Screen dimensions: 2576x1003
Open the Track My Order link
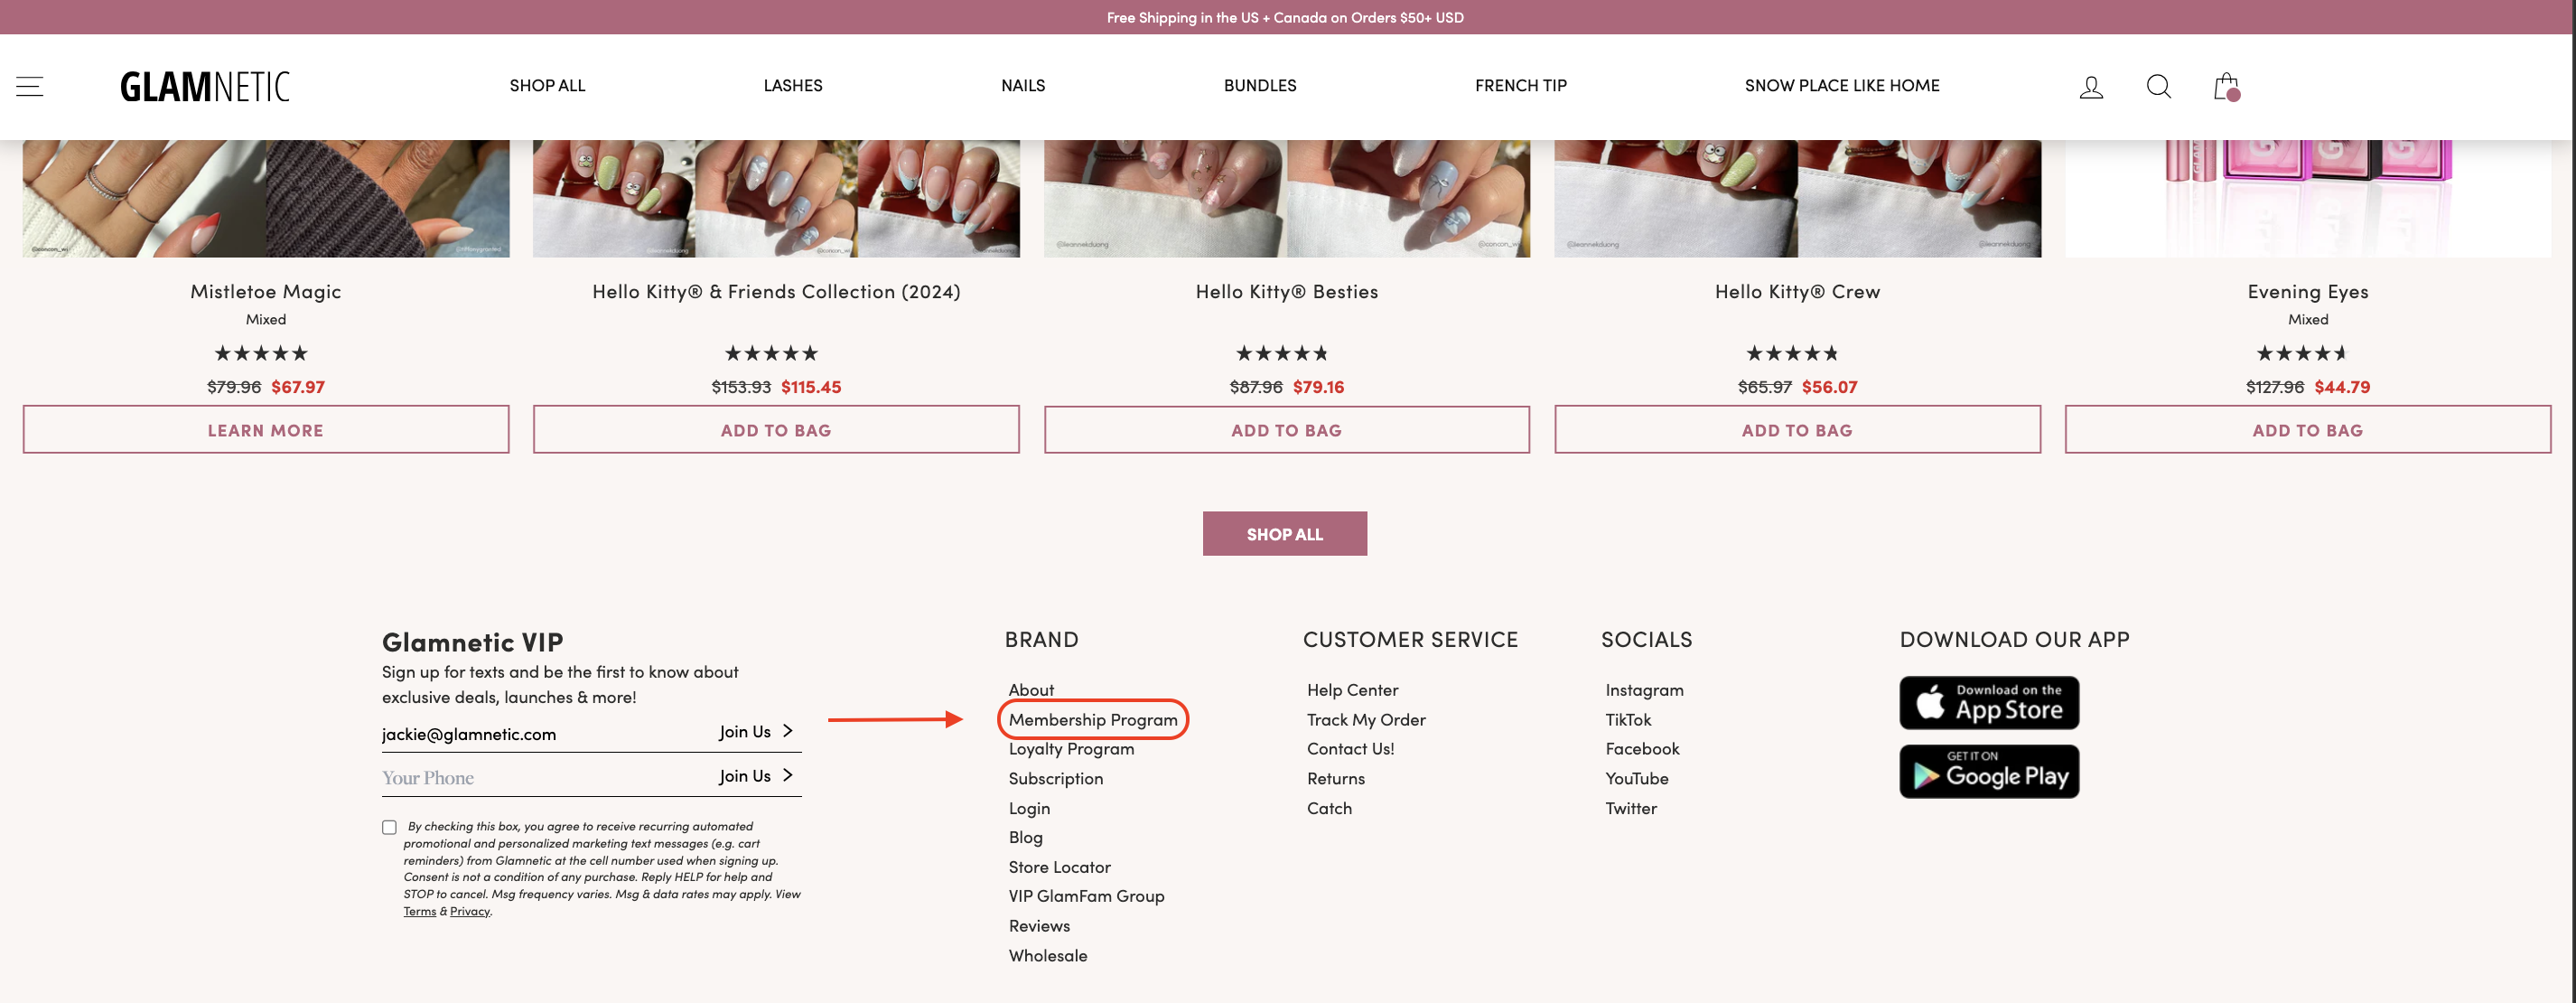[1366, 720]
